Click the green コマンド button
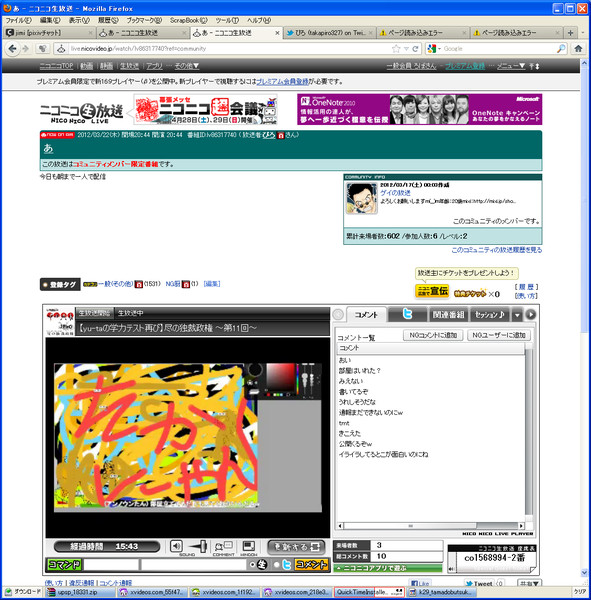 [64, 564]
